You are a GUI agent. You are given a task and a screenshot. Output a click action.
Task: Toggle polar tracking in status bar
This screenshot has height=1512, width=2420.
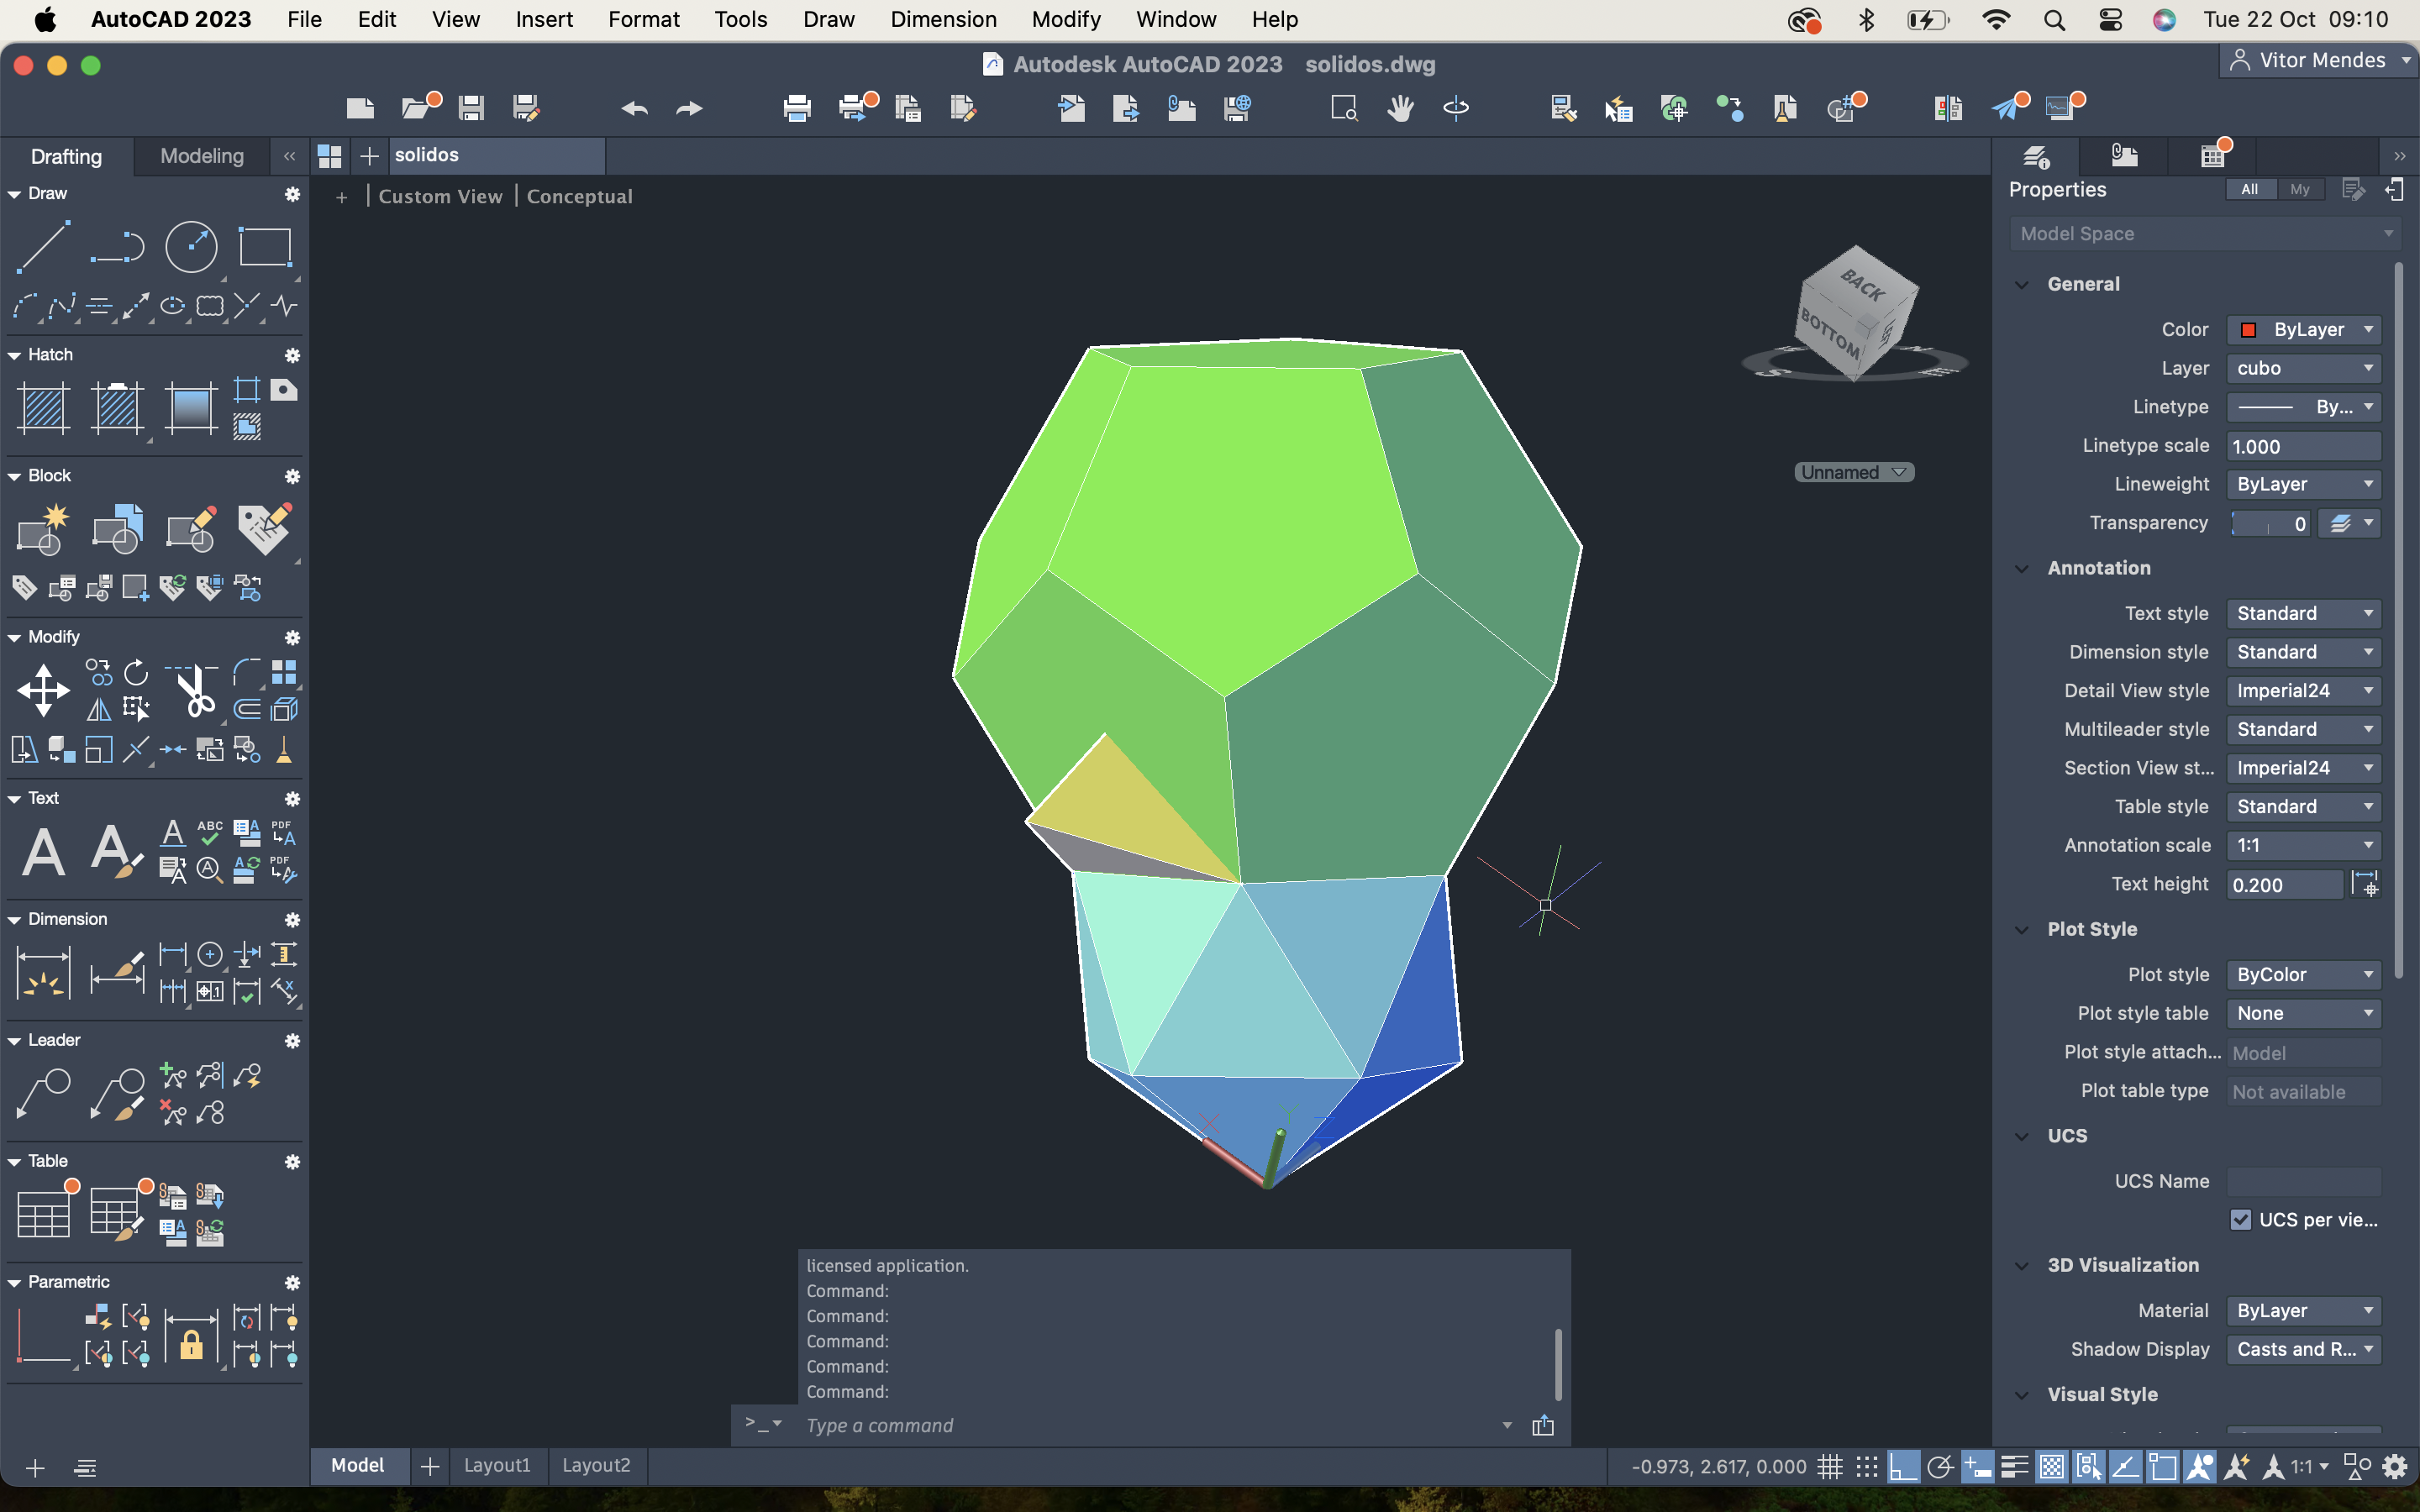coord(1939,1467)
